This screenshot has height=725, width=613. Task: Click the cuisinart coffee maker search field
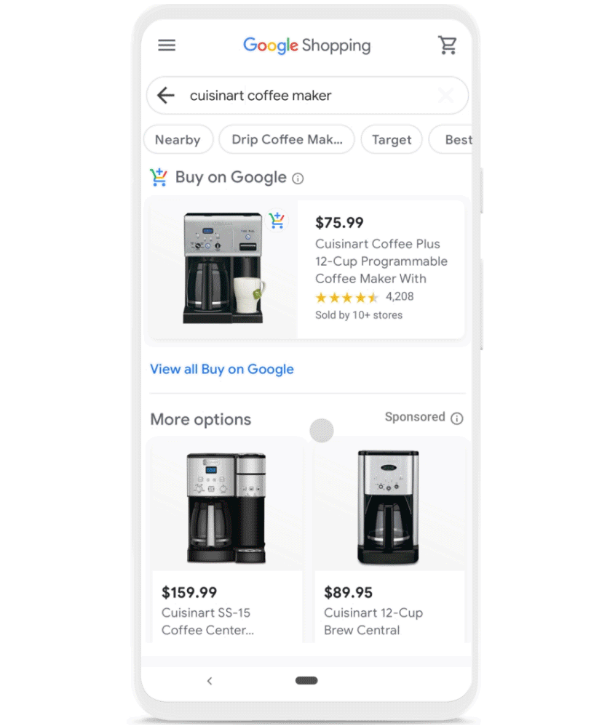click(307, 96)
